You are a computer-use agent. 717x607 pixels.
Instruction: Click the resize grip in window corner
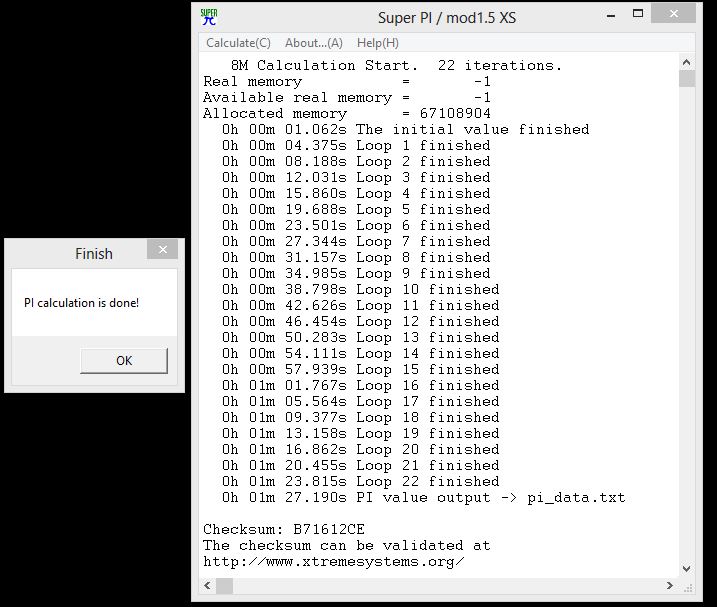tap(687, 587)
